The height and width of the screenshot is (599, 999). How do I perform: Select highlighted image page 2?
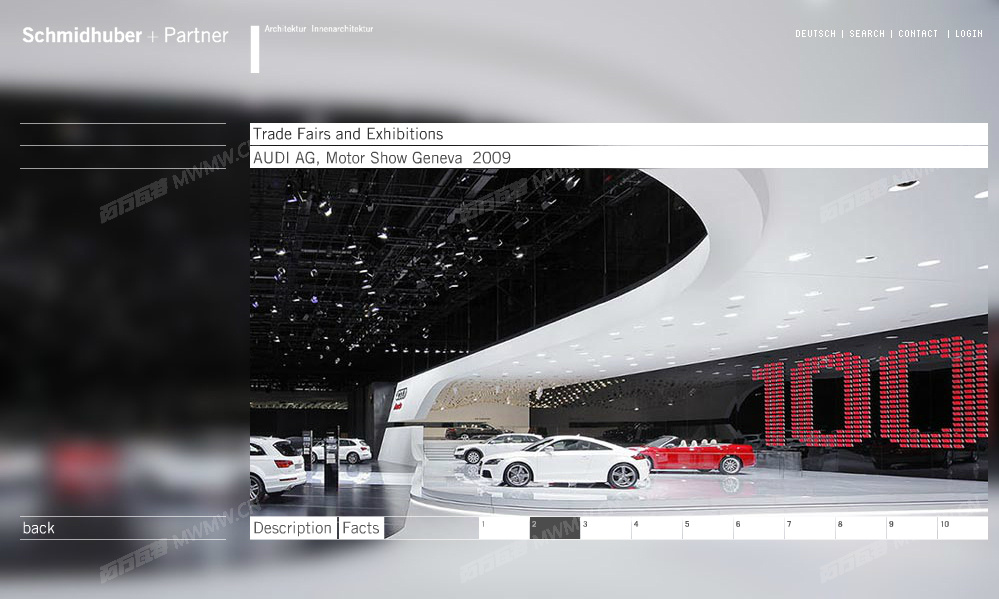pos(555,528)
